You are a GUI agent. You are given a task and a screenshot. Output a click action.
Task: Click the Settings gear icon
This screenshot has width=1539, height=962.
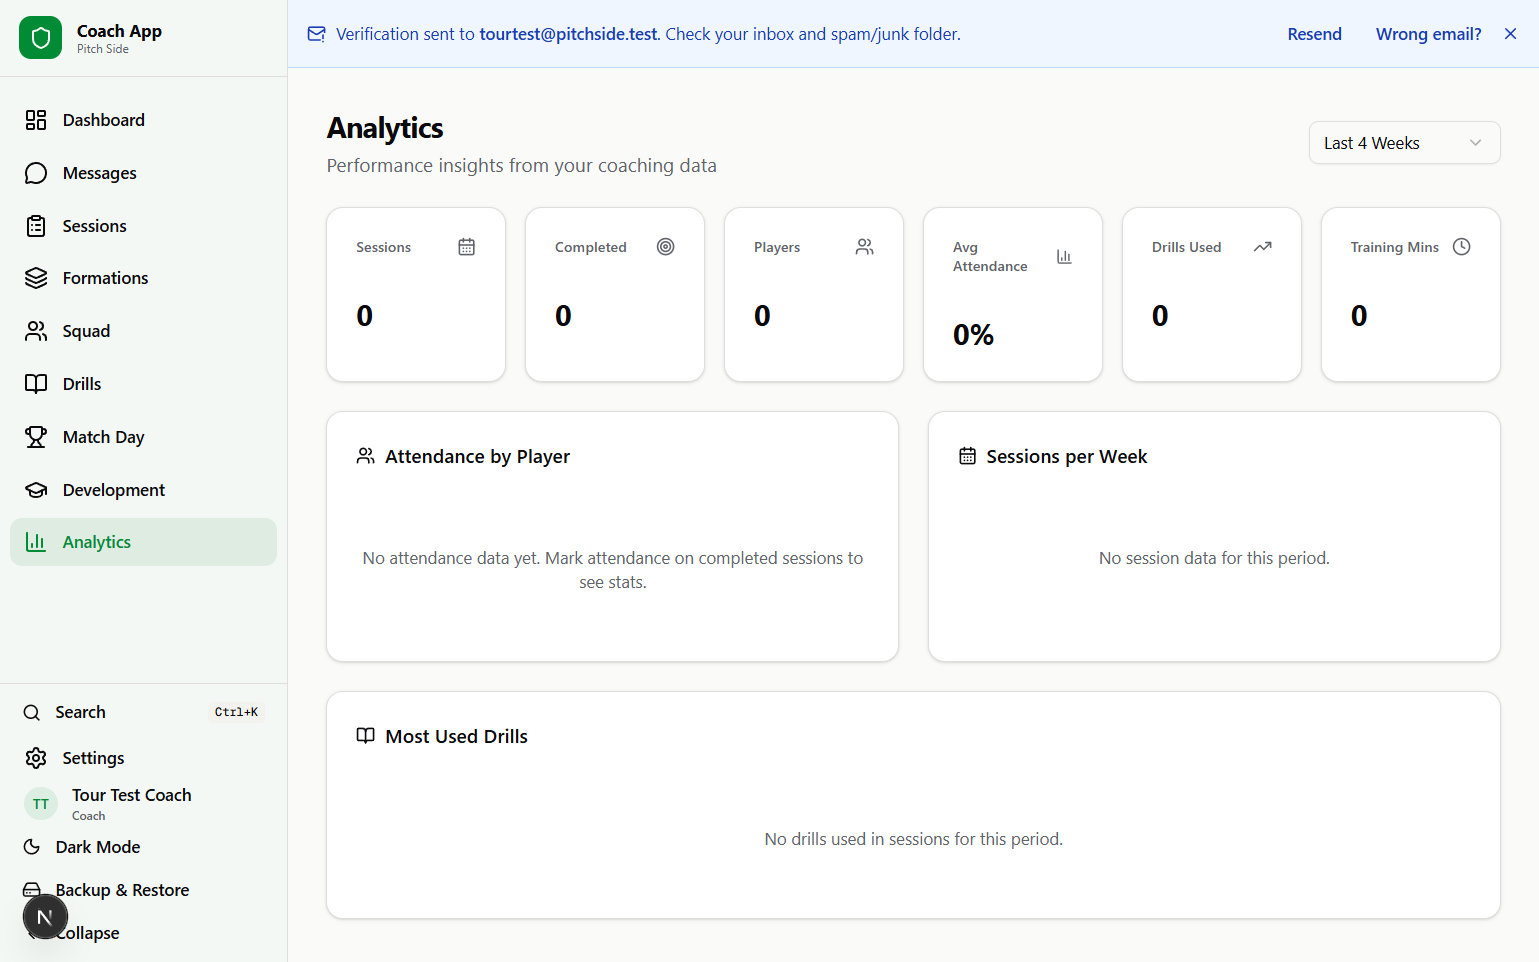(36, 758)
